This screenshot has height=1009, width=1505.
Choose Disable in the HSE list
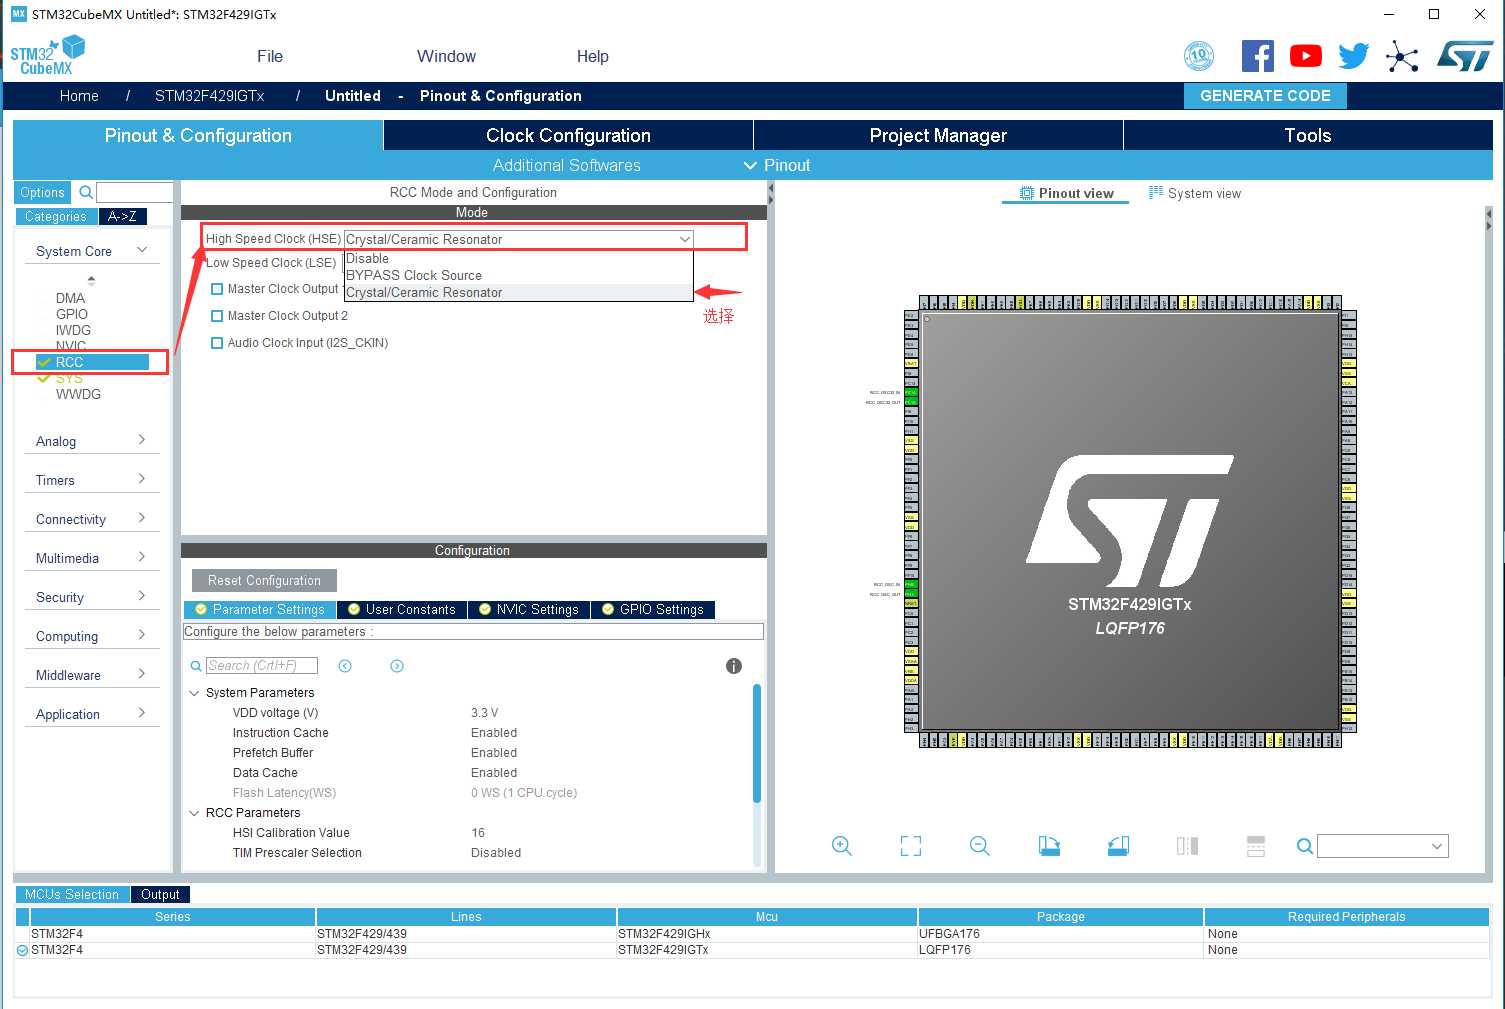518,258
